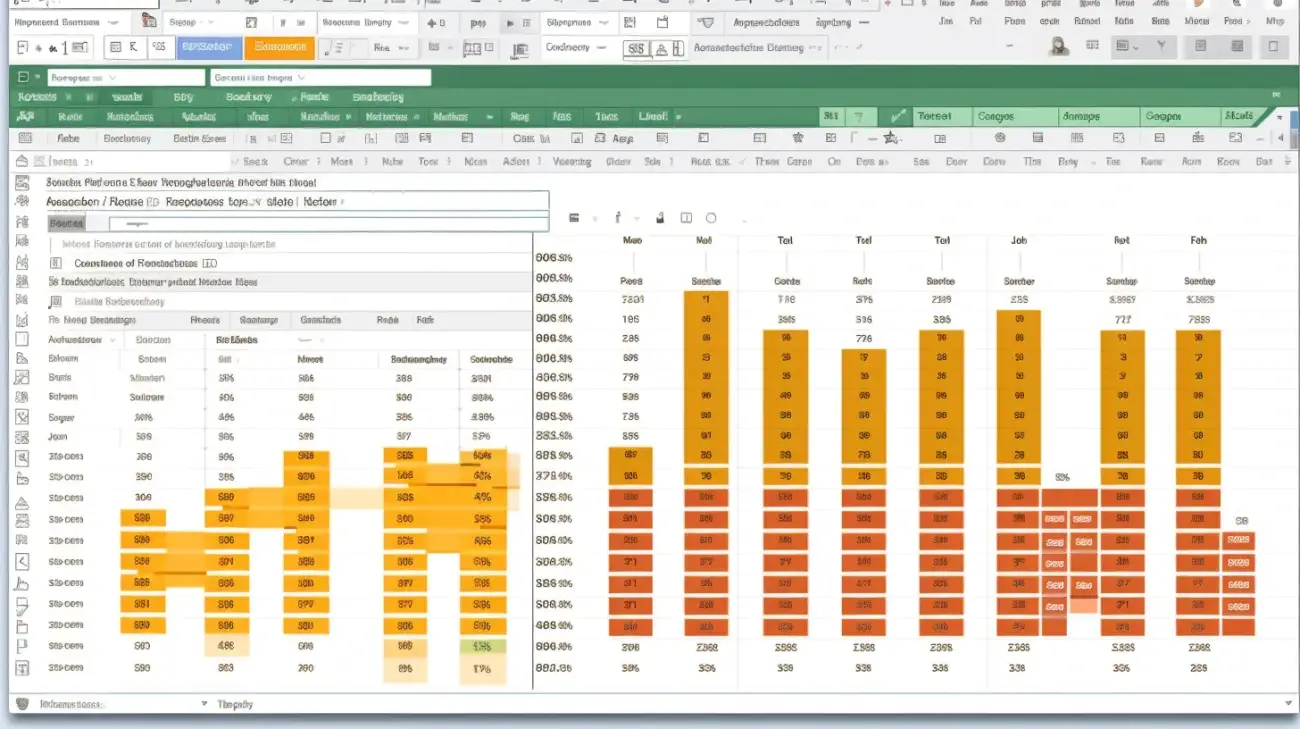Screen dimensions: 1300x729
Task: Expand the Codnecny dropdown in top toolbar
Action: (x=576, y=47)
